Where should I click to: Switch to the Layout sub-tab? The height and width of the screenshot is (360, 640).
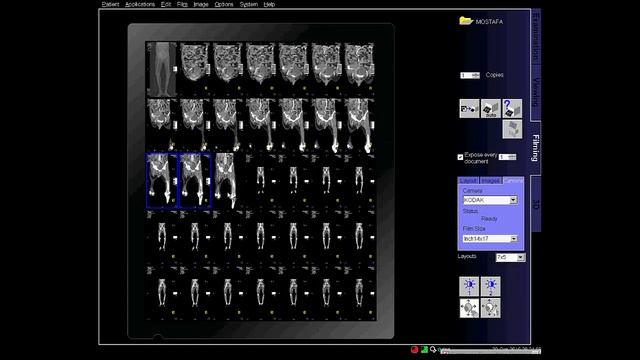(468, 180)
